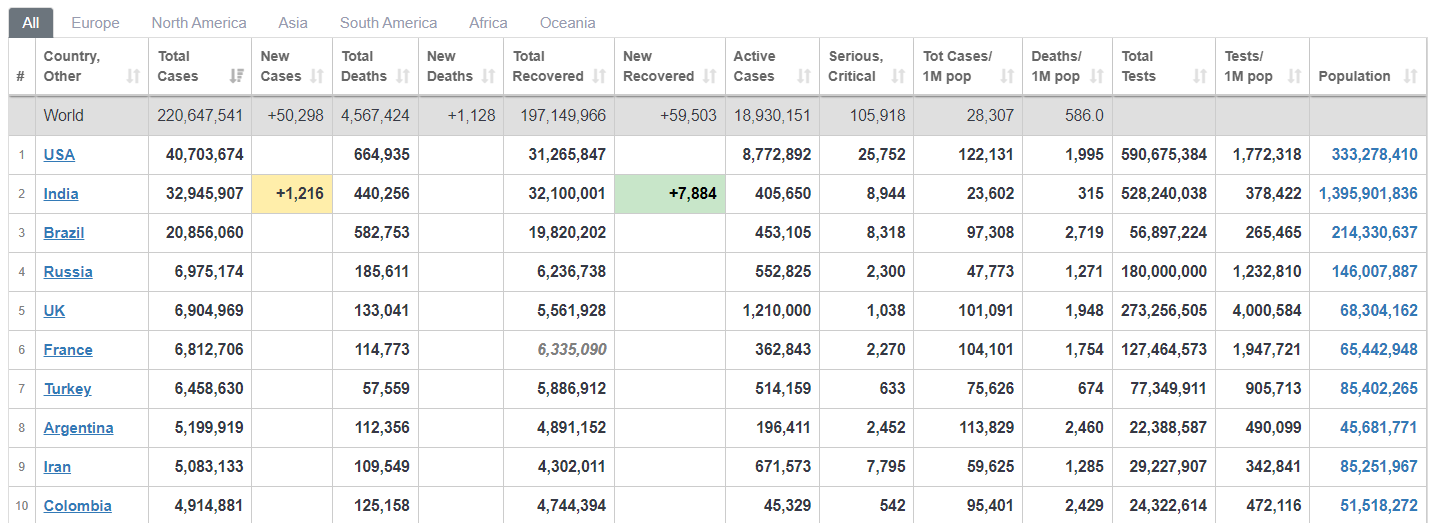Sort by Total Tests arrow icon

1200,76
